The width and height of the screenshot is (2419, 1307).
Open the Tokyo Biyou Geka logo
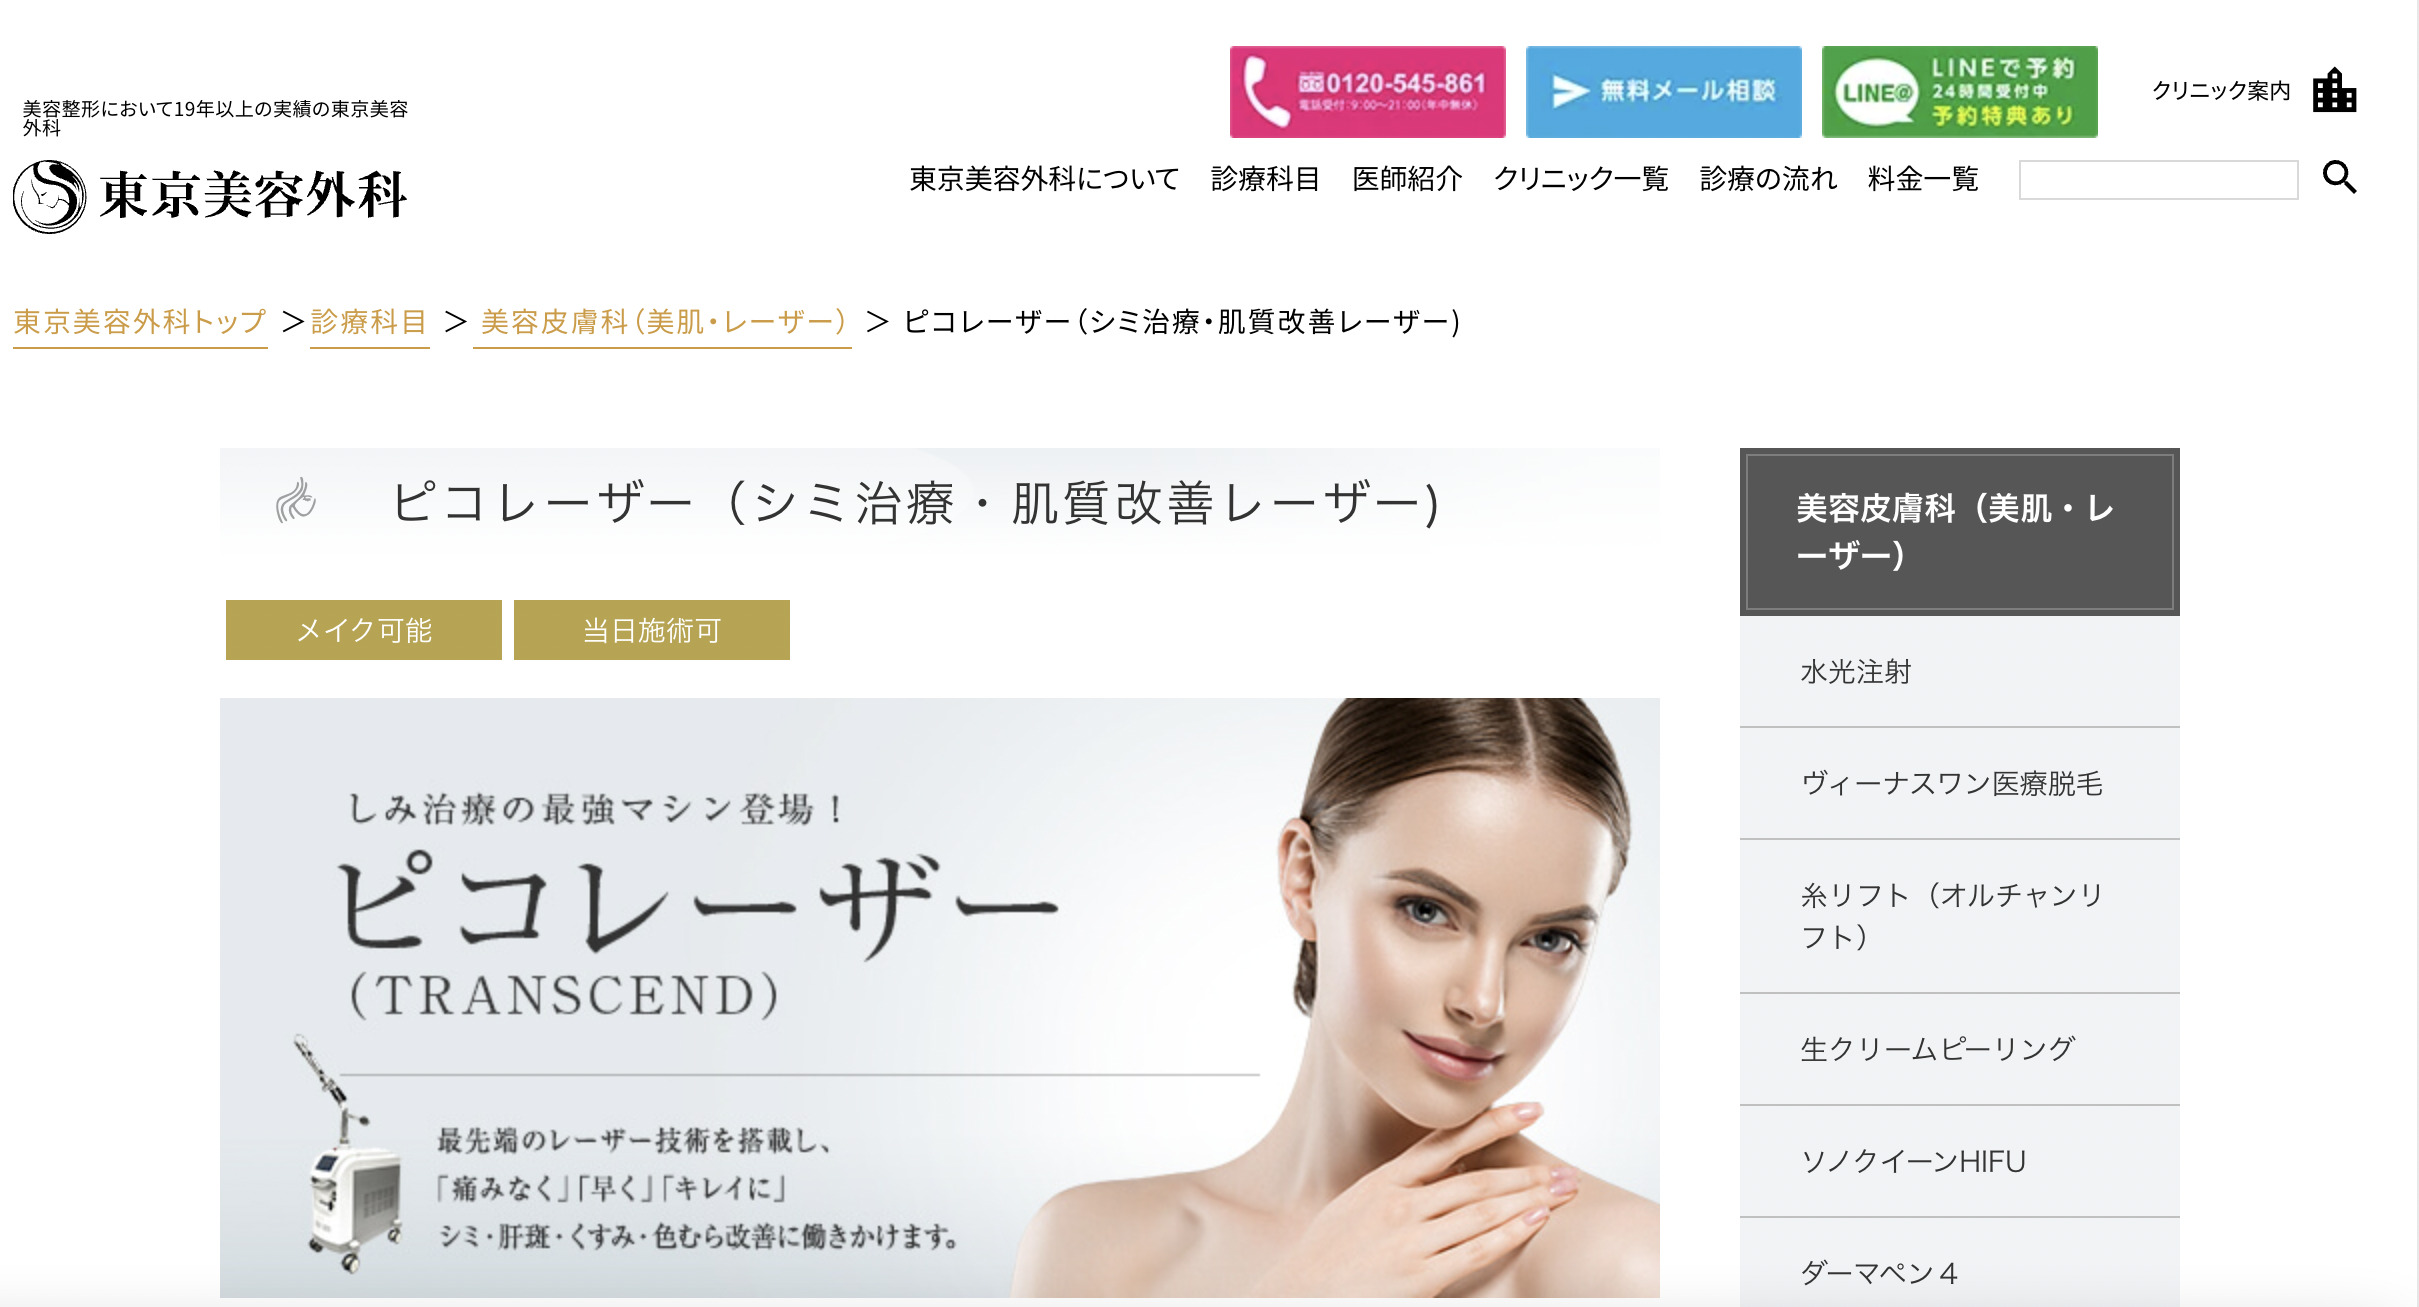210,195
